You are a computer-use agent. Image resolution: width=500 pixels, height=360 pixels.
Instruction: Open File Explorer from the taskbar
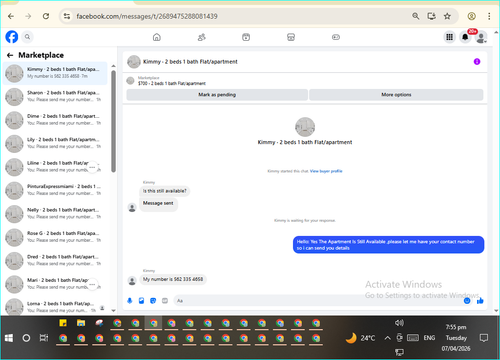click(x=81, y=323)
